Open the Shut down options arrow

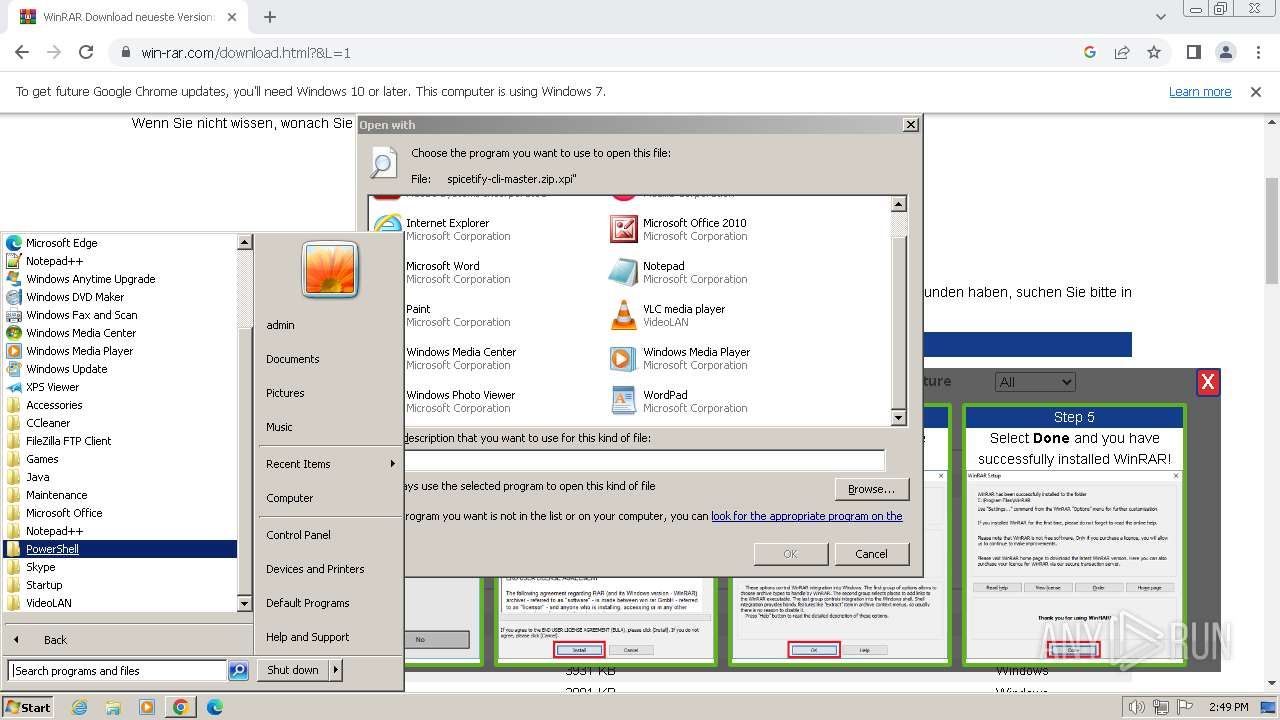[x=336, y=670]
